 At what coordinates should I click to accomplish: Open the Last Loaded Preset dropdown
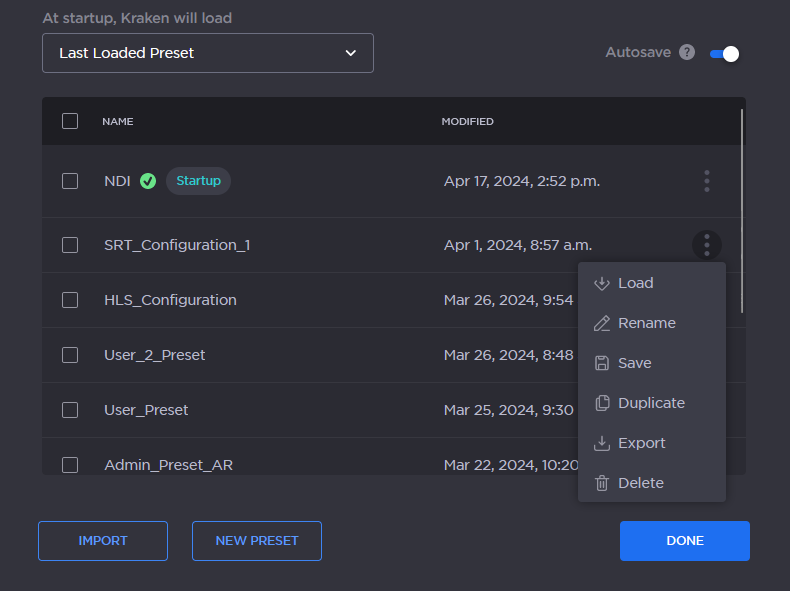pos(207,53)
